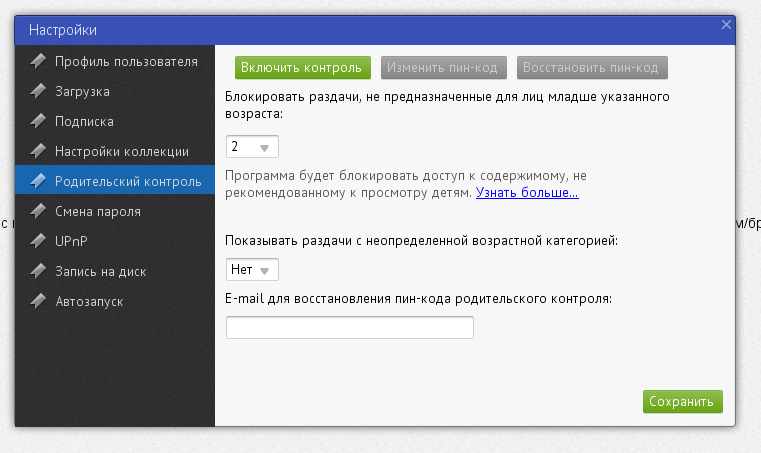Switch to the Подписка section
The image size is (761, 453).
[x=115, y=121]
